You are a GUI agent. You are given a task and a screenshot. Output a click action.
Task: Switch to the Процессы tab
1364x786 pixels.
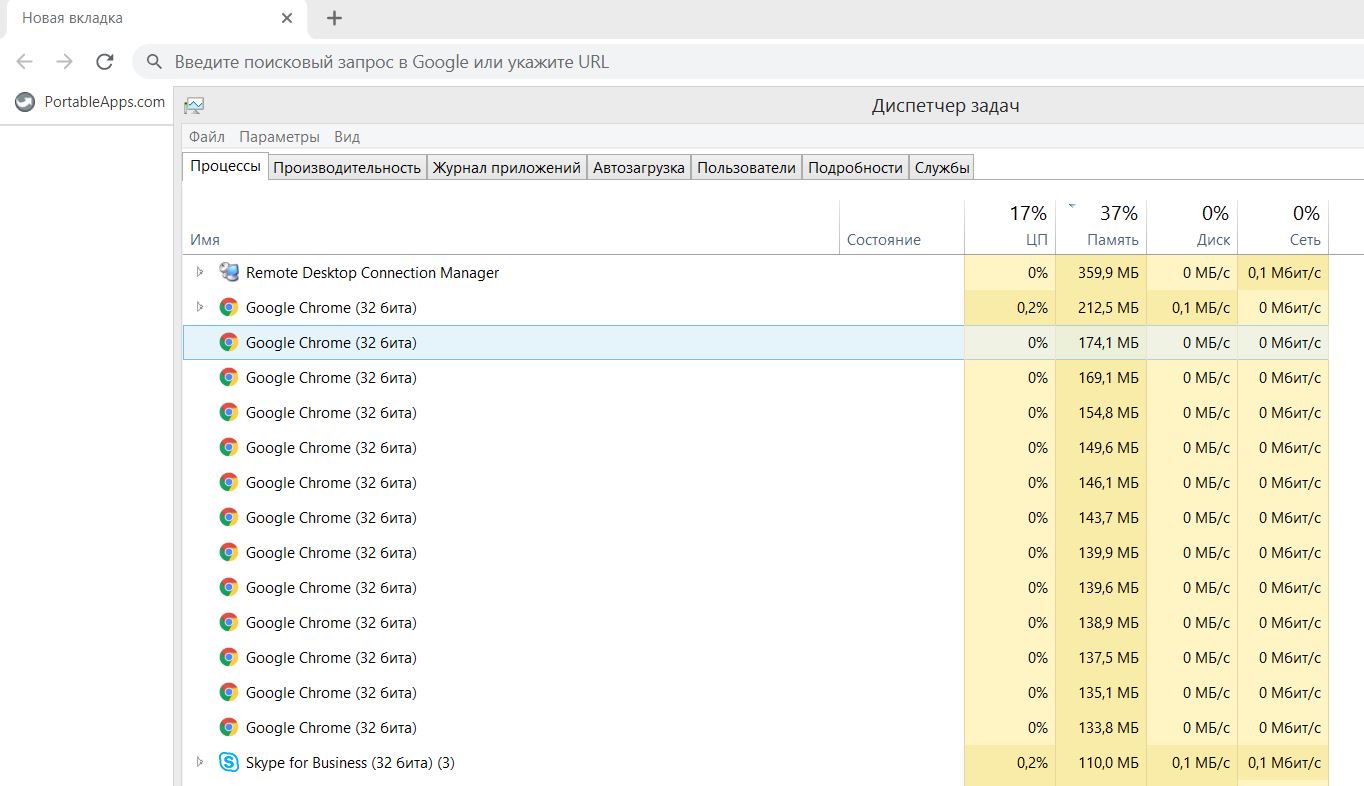(226, 166)
